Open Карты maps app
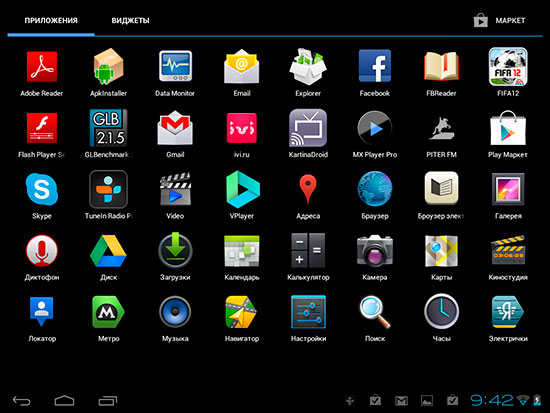550x413 pixels. (441, 251)
